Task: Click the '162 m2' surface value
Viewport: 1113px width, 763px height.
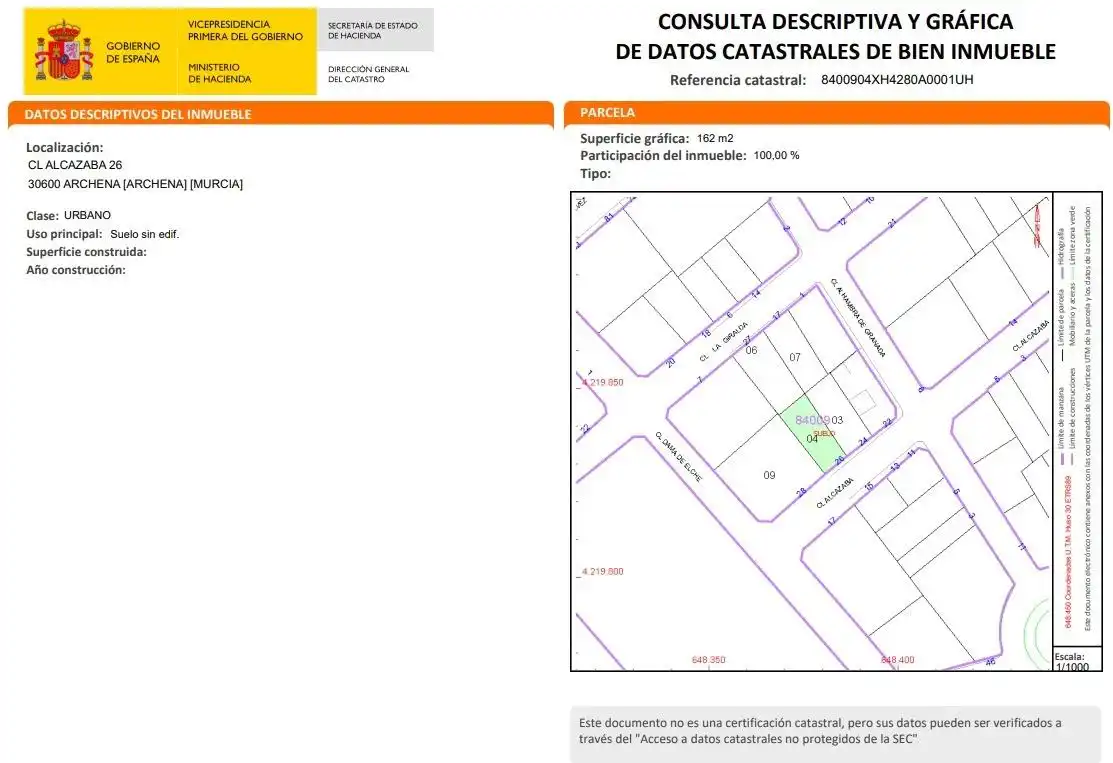Action: click(715, 138)
